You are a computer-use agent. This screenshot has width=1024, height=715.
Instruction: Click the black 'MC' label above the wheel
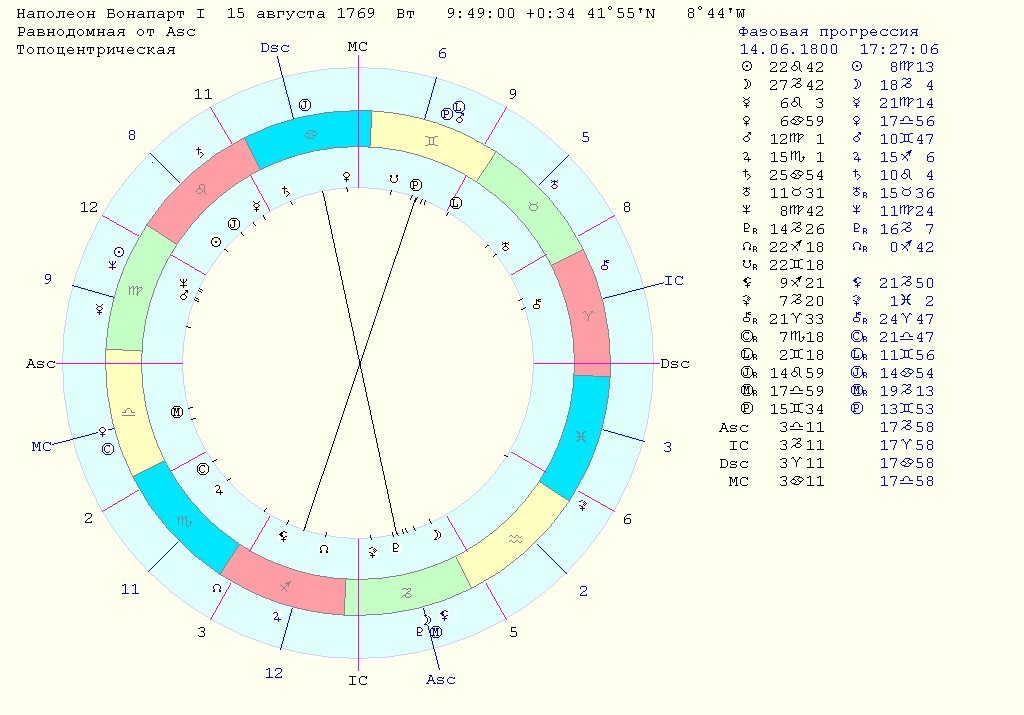pyautogui.click(x=358, y=46)
